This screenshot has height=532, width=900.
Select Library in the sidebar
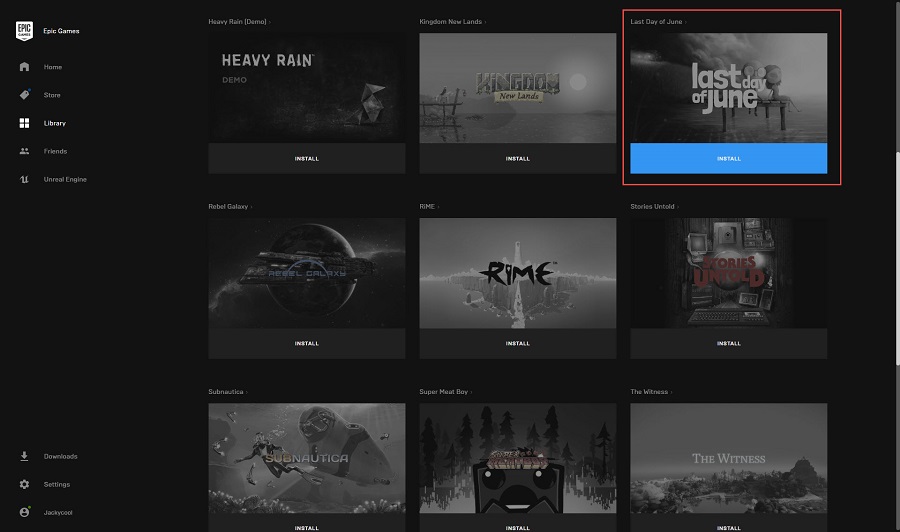(x=55, y=123)
